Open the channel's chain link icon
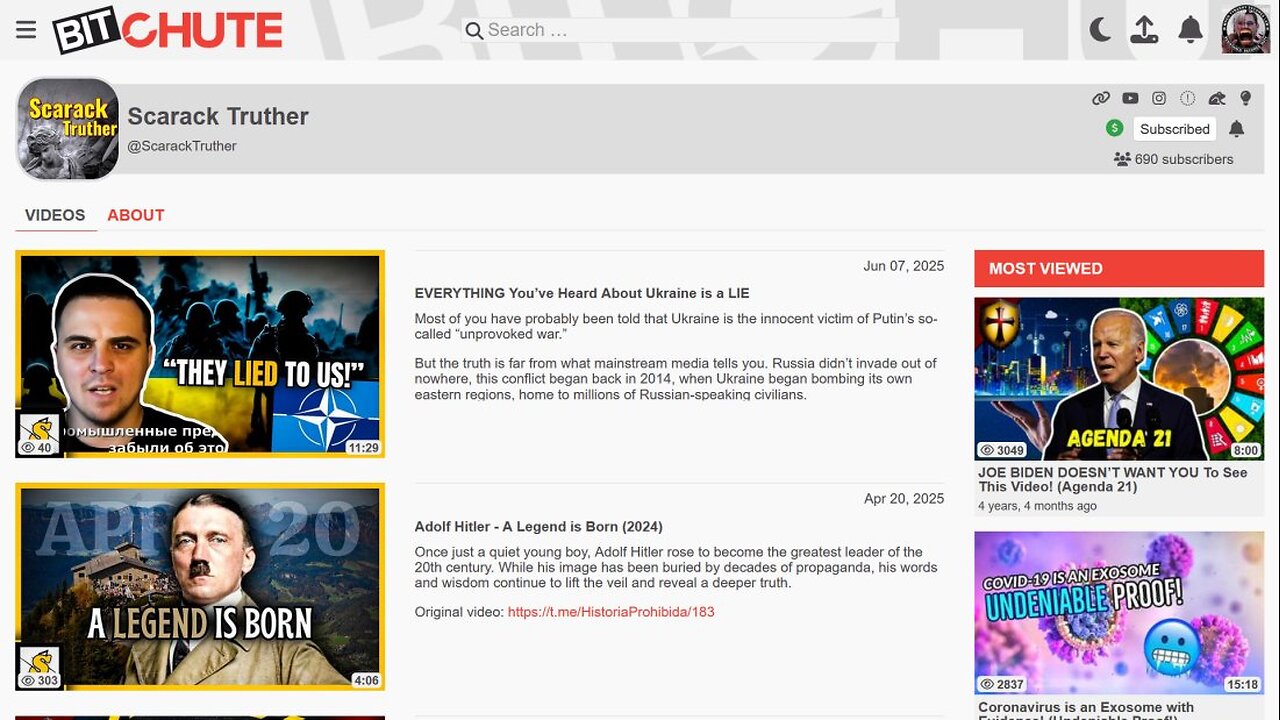1280x720 pixels. tap(1101, 98)
